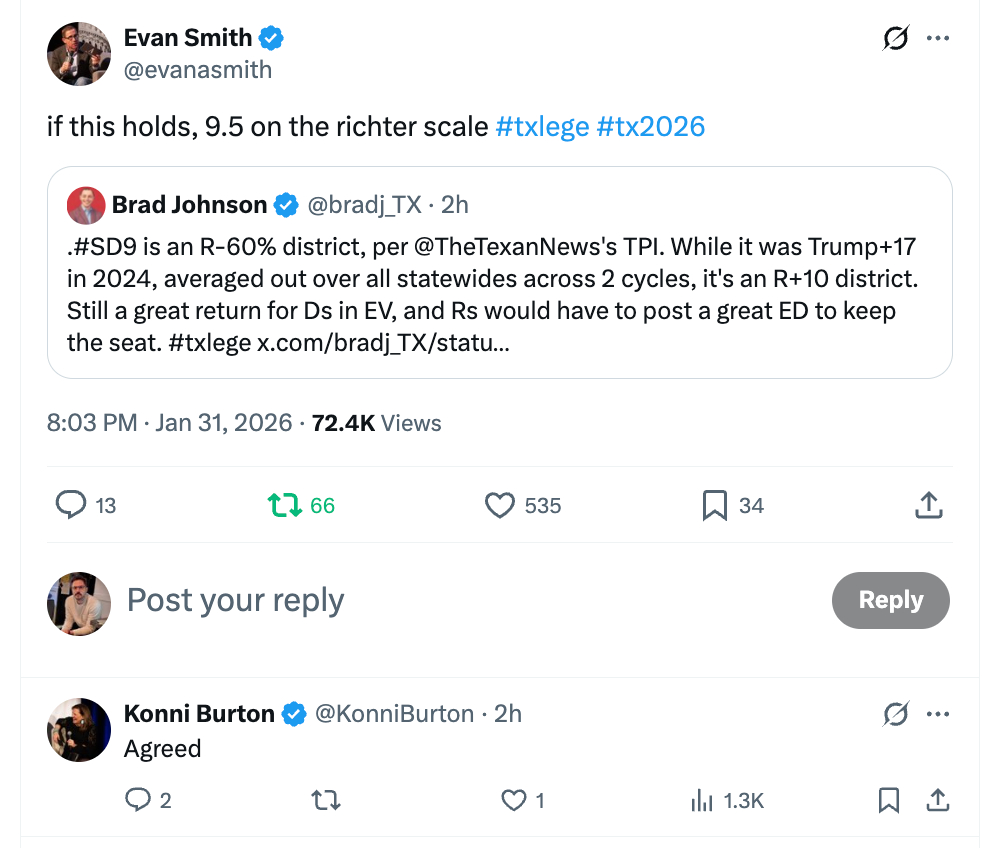1006x848 pixels.
Task: Click the reply icon showing 13 comments
Action: coord(70,505)
